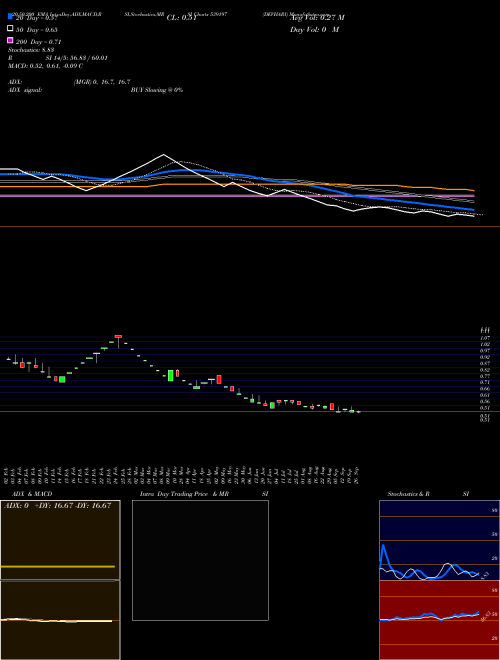Click the white 50 Day EMA legend swatch
This screenshot has height=660, width=500.
(x=10, y=29)
